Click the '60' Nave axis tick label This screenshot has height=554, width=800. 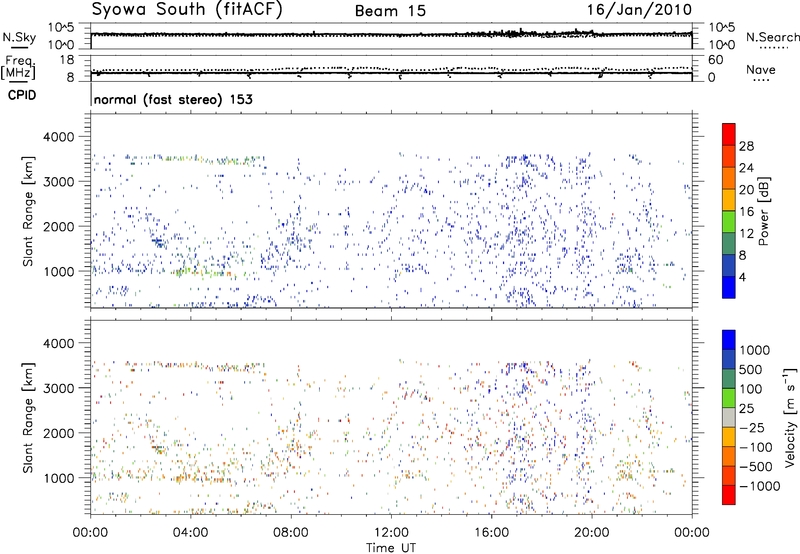(715, 60)
